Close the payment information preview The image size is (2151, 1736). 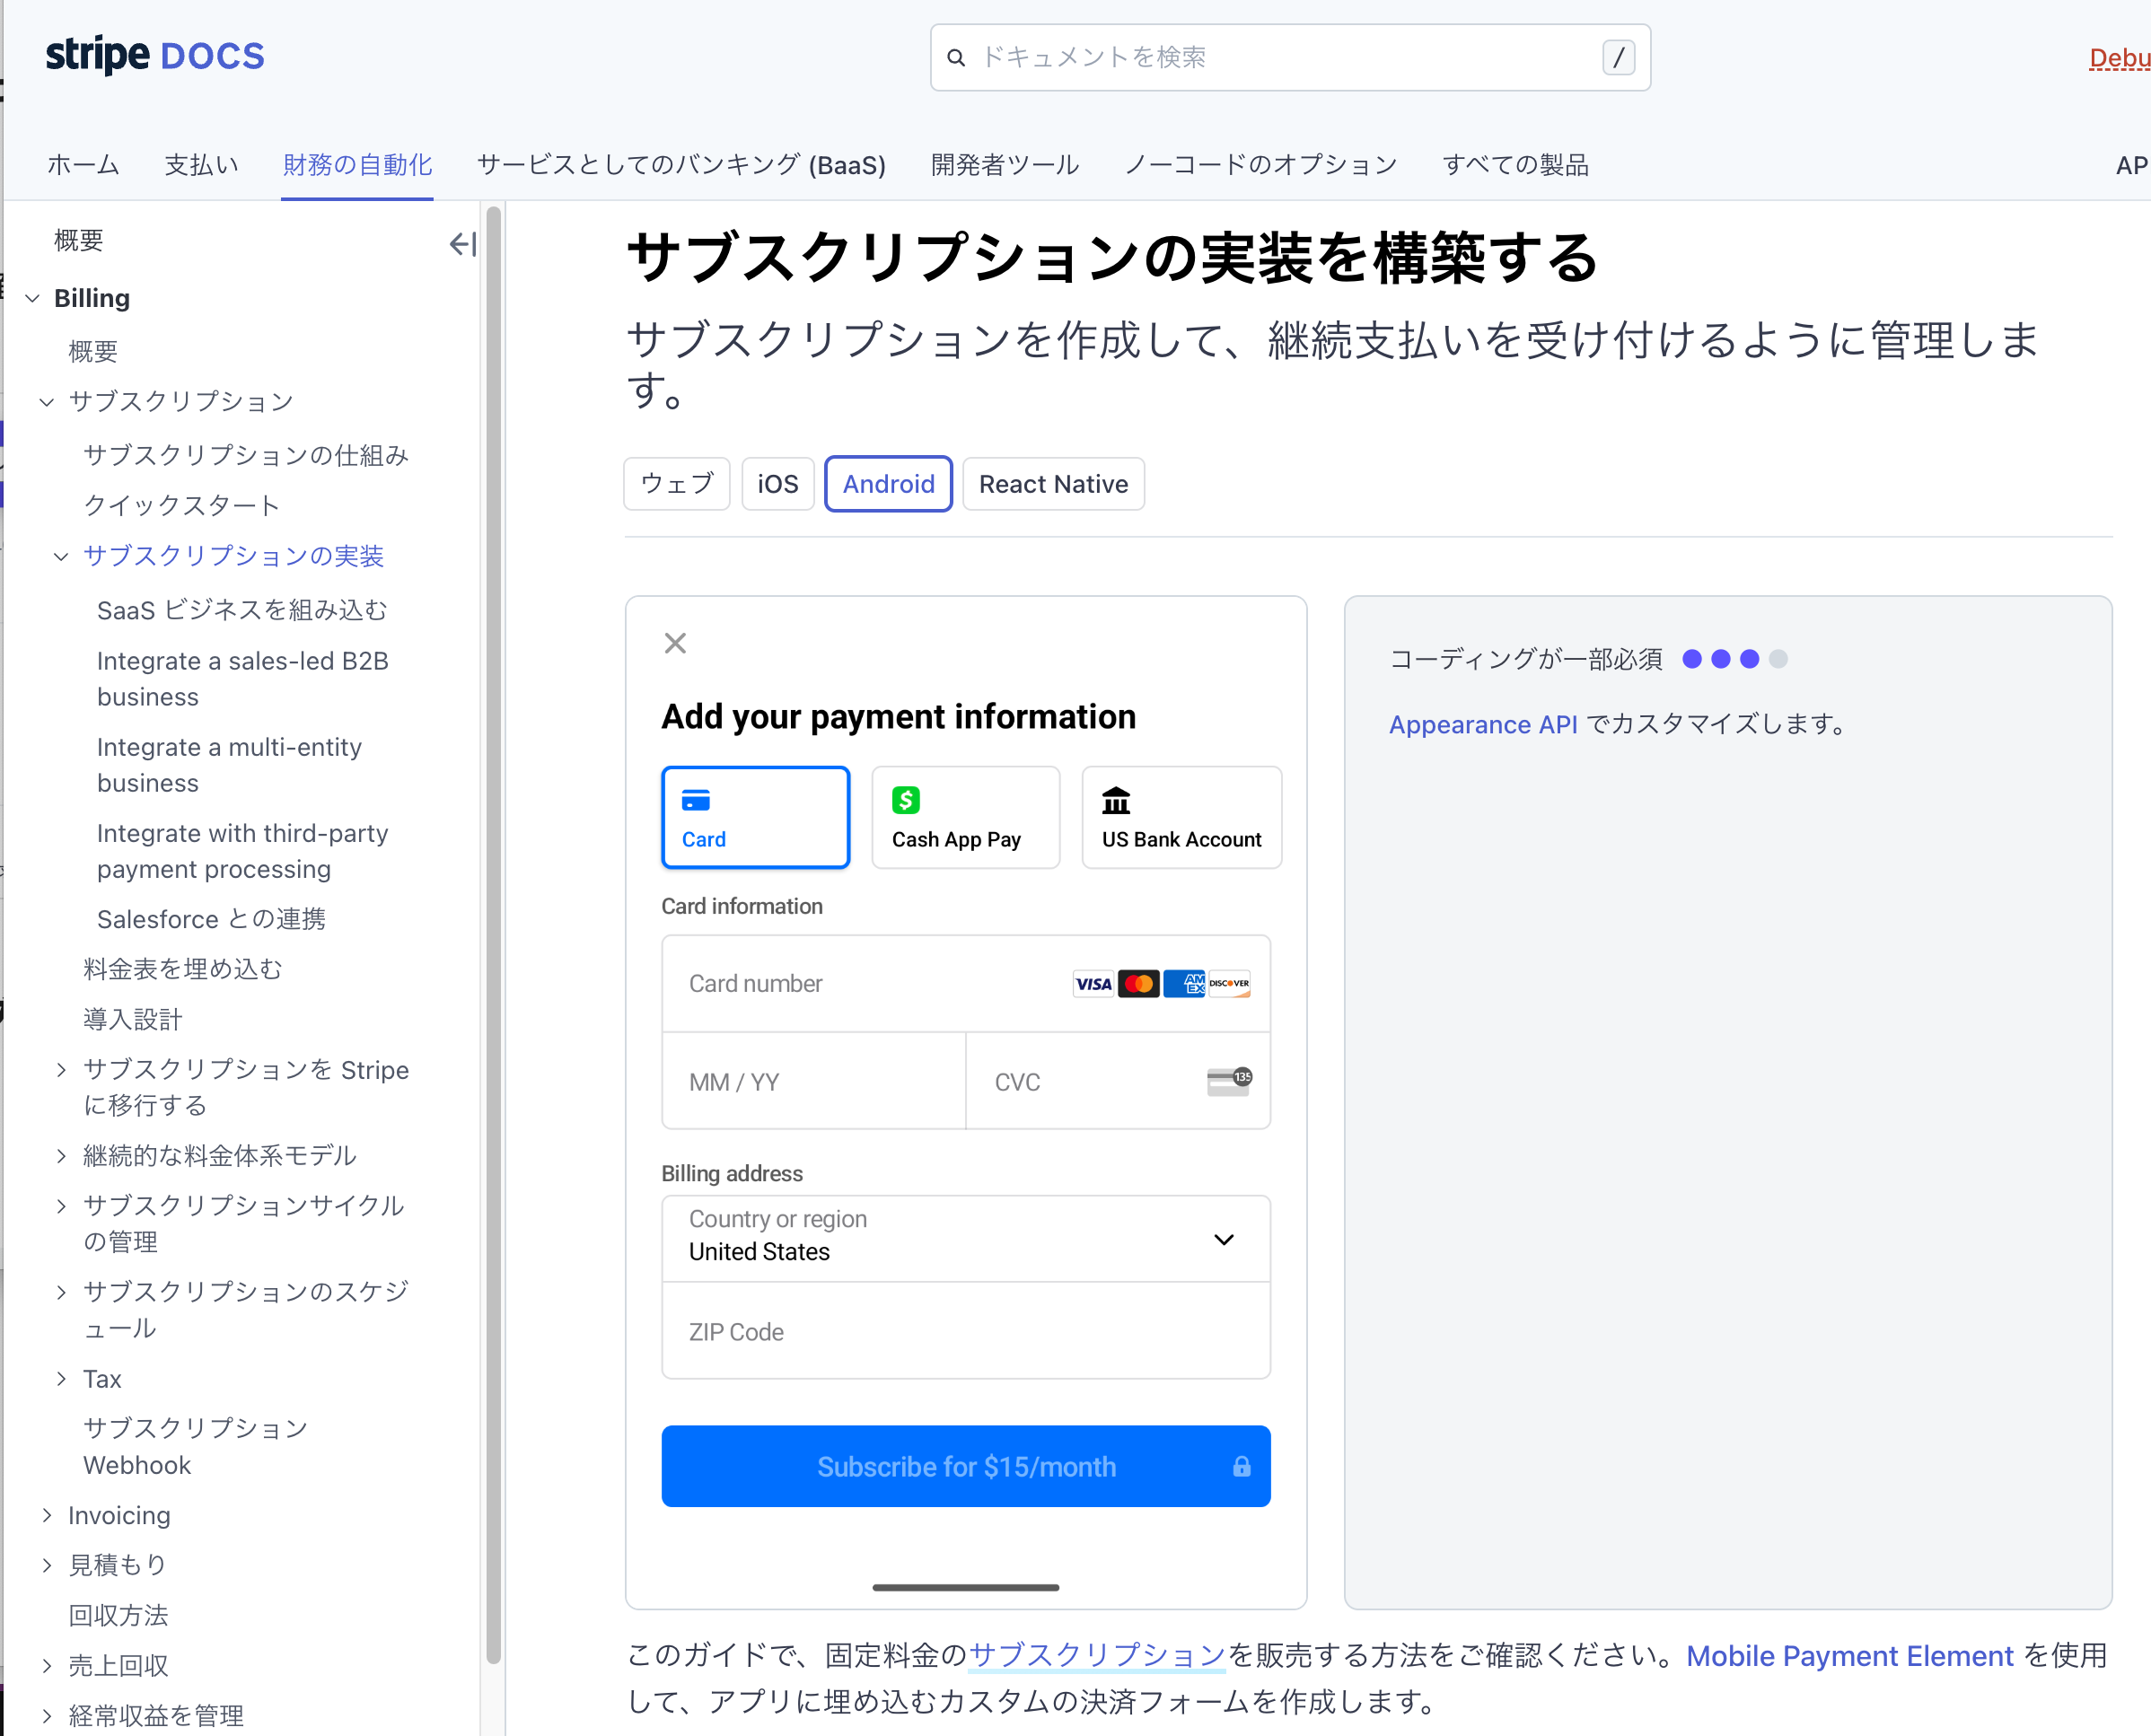pos(675,643)
